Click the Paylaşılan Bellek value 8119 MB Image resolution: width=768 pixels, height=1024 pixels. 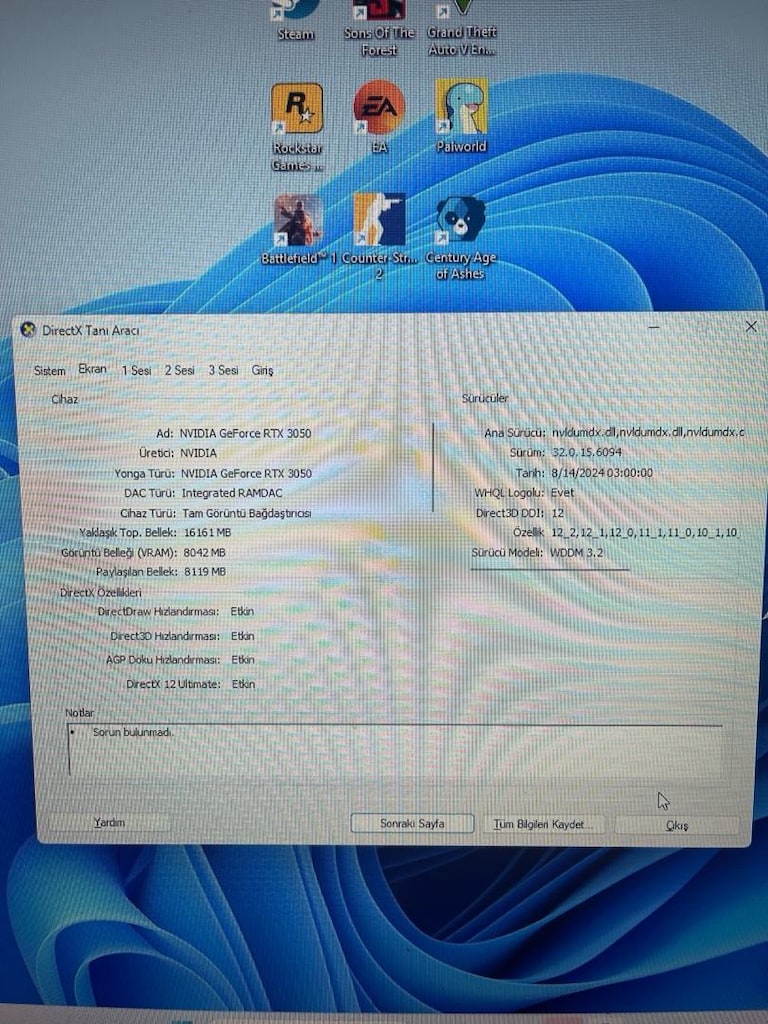click(x=205, y=571)
